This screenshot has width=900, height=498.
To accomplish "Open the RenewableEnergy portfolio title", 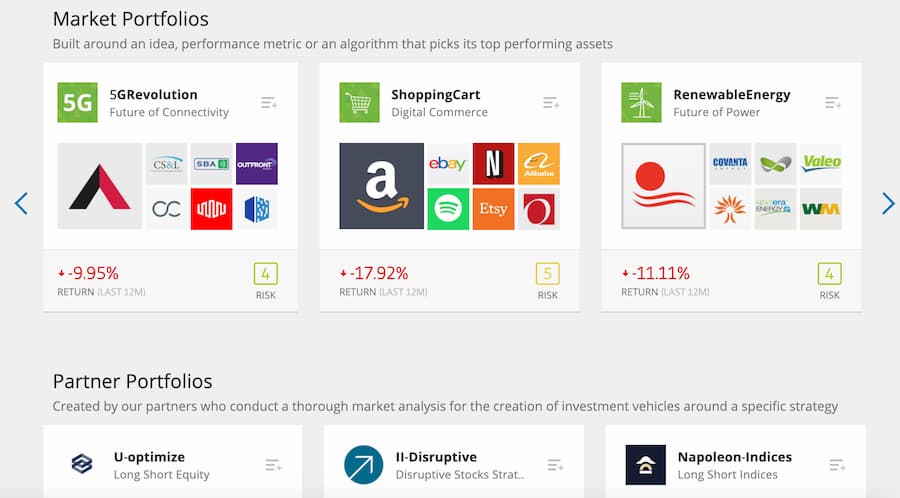I will tap(732, 95).
